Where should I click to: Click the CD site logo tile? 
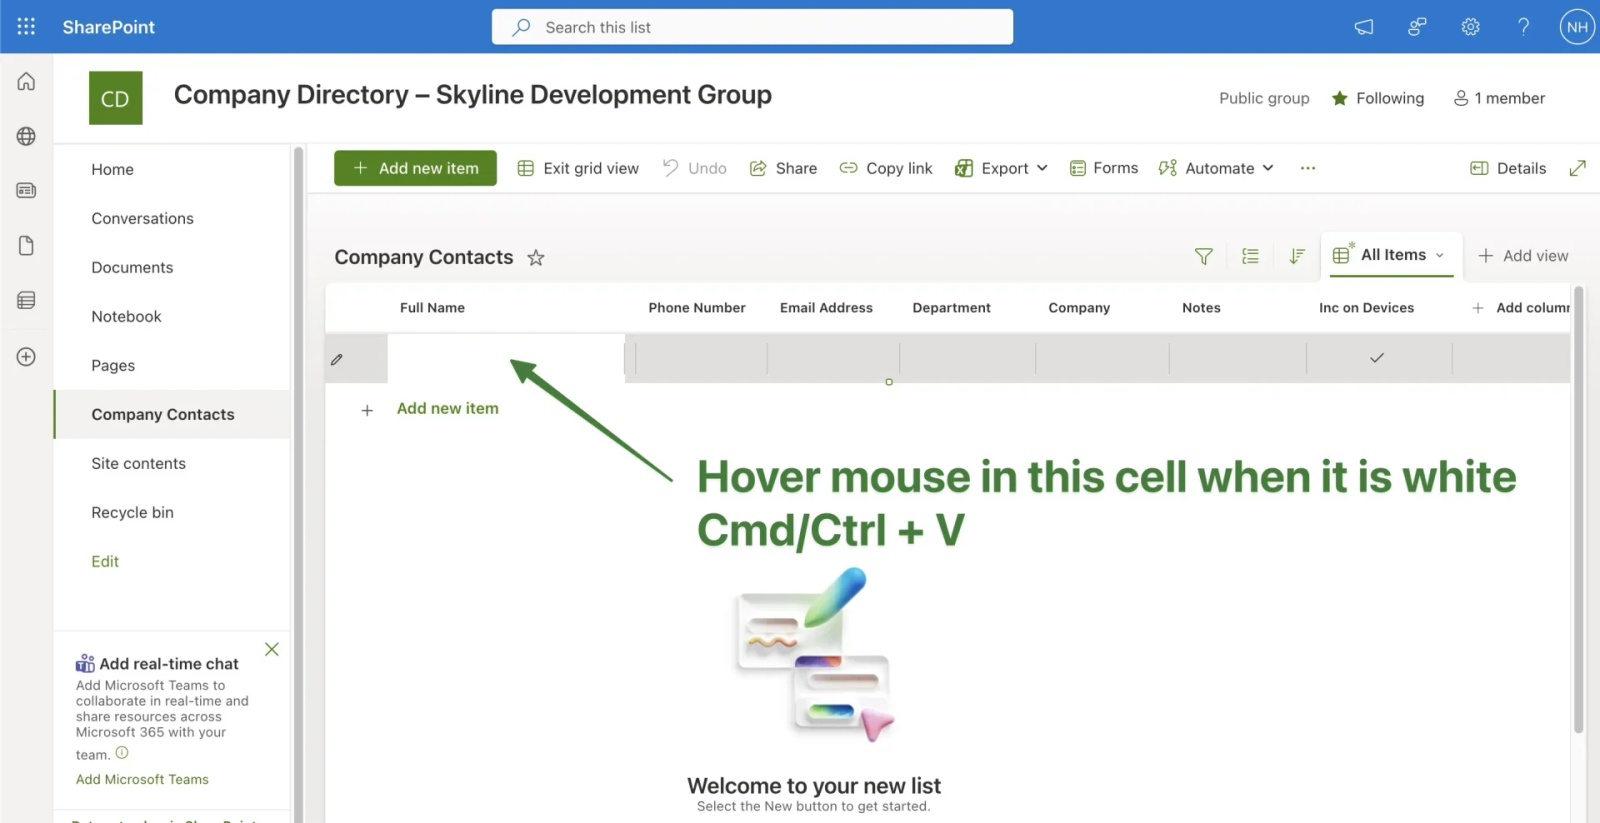tap(115, 98)
